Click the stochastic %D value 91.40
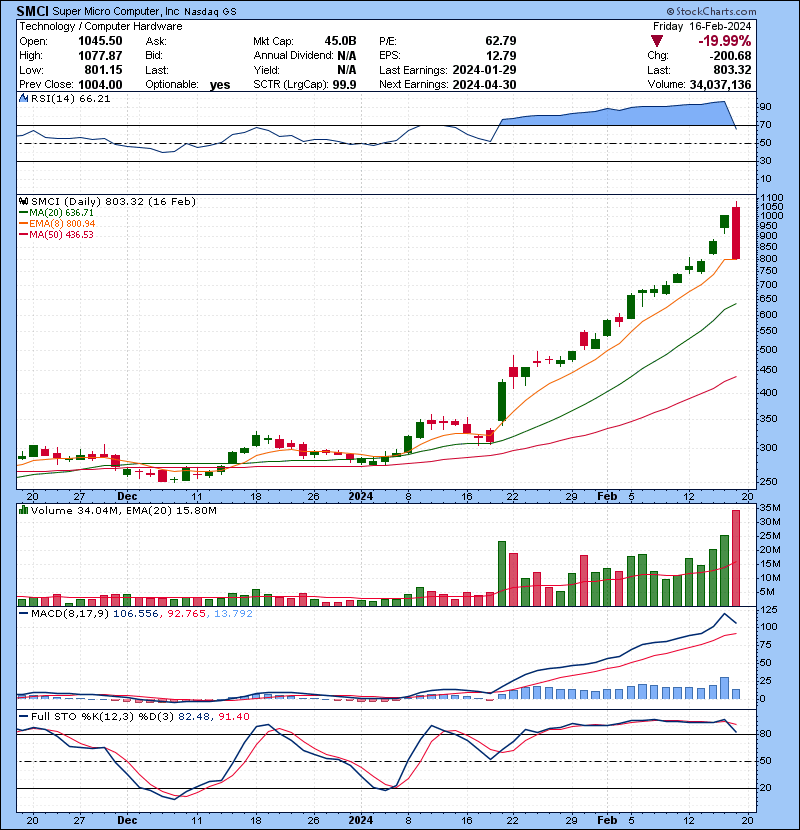Screen dimensions: 800x830 [233, 717]
